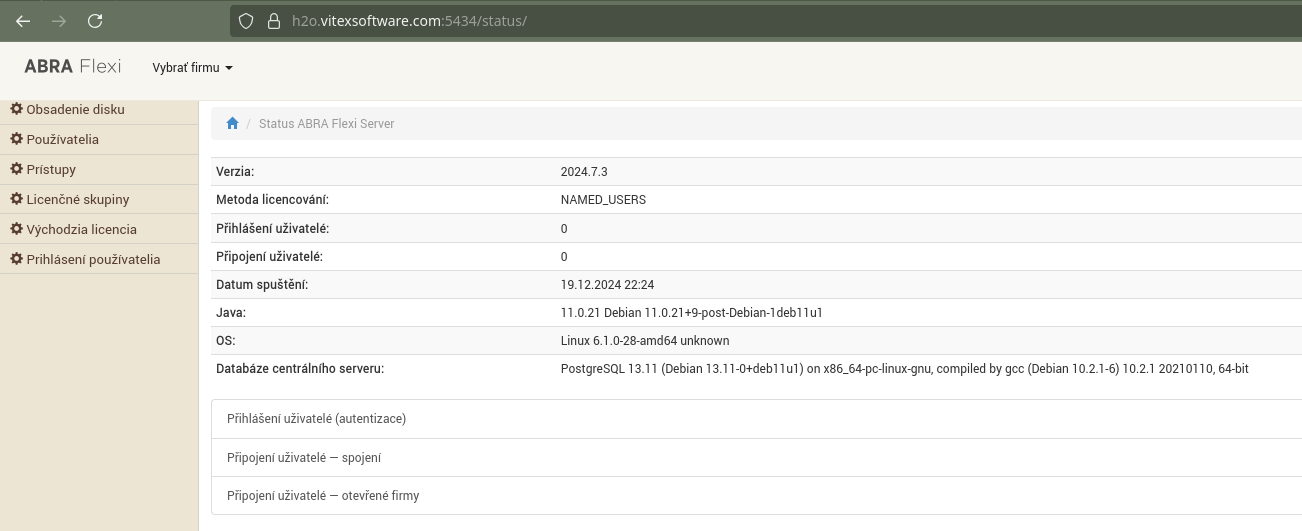Expand Přihlášení uživatelé (autentizace) section

tap(757, 419)
